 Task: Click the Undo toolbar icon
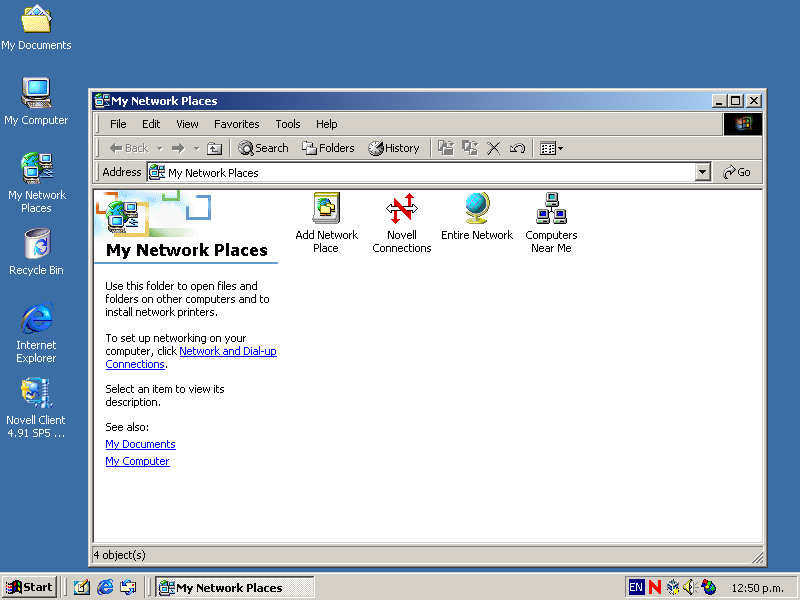[517, 148]
